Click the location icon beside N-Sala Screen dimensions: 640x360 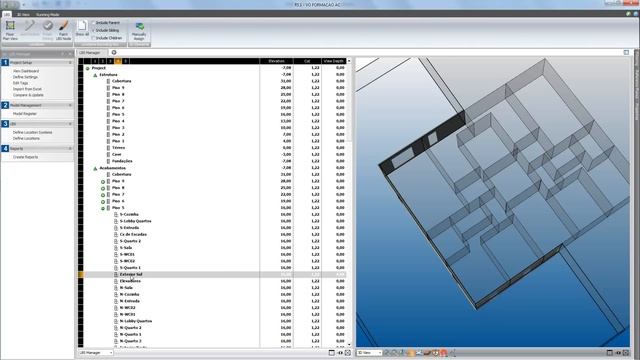[116, 288]
